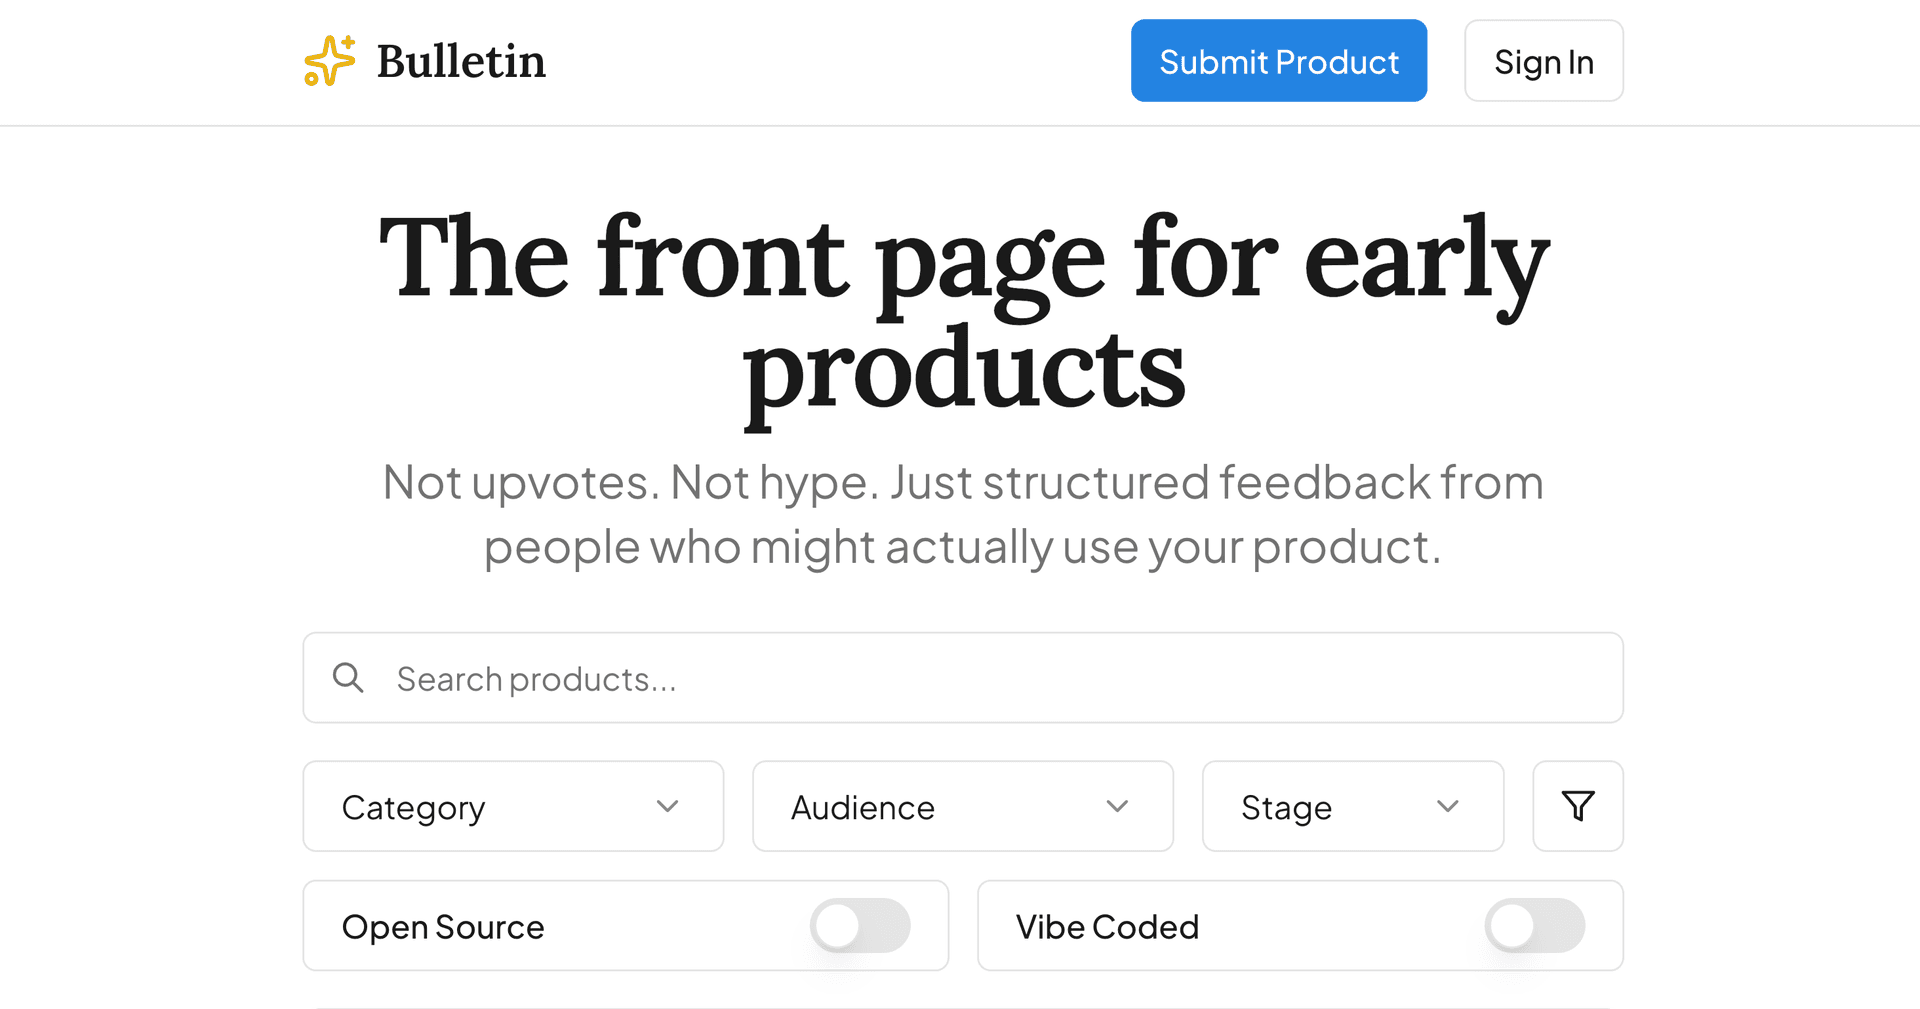Click the Category dropdown chevron
Screen dimensions: 1920x1009
pyautogui.click(x=667, y=806)
